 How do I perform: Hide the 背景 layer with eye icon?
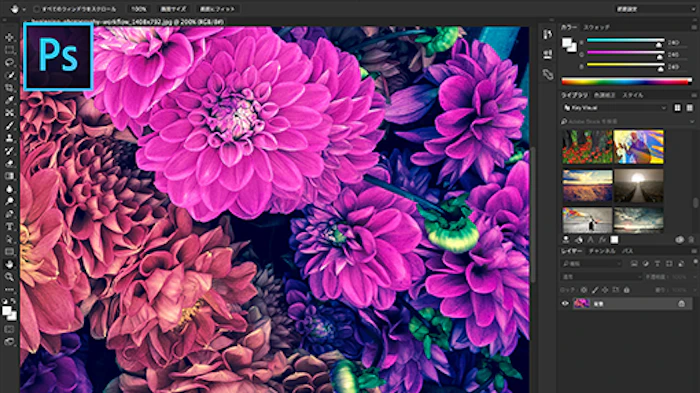tap(565, 304)
